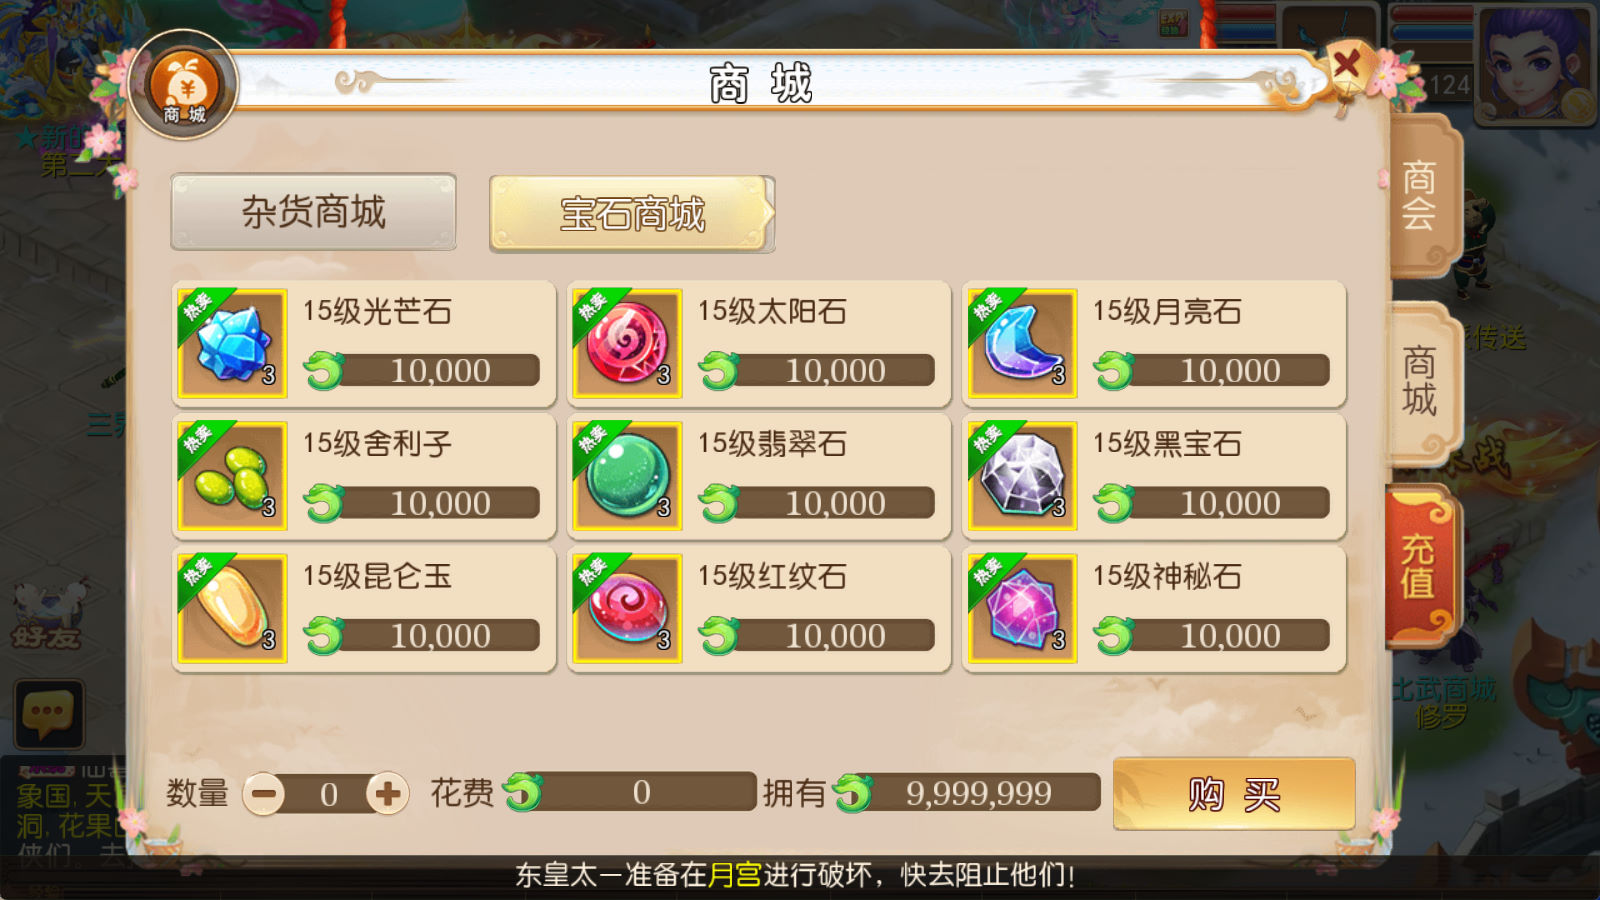Click the 购买 purchase button
The width and height of the screenshot is (1600, 900).
coord(1234,794)
